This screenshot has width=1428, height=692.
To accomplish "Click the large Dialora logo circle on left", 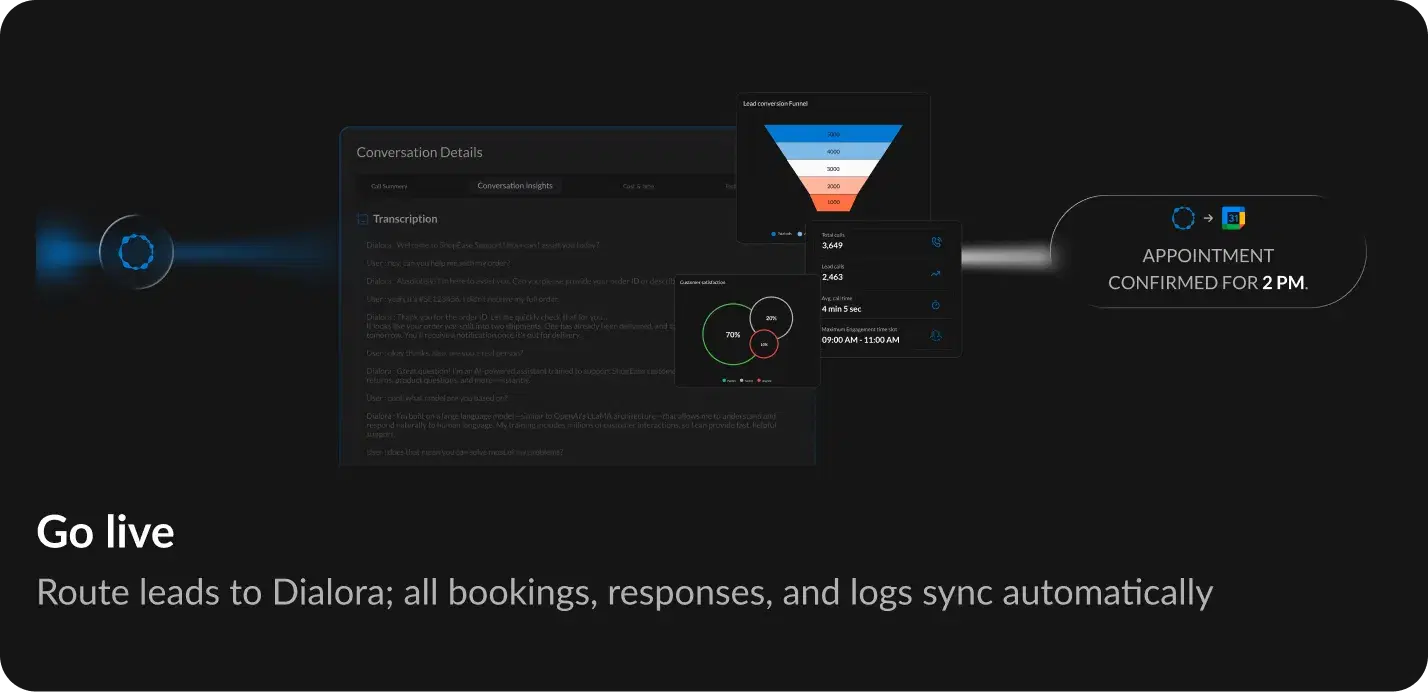I will [136, 252].
